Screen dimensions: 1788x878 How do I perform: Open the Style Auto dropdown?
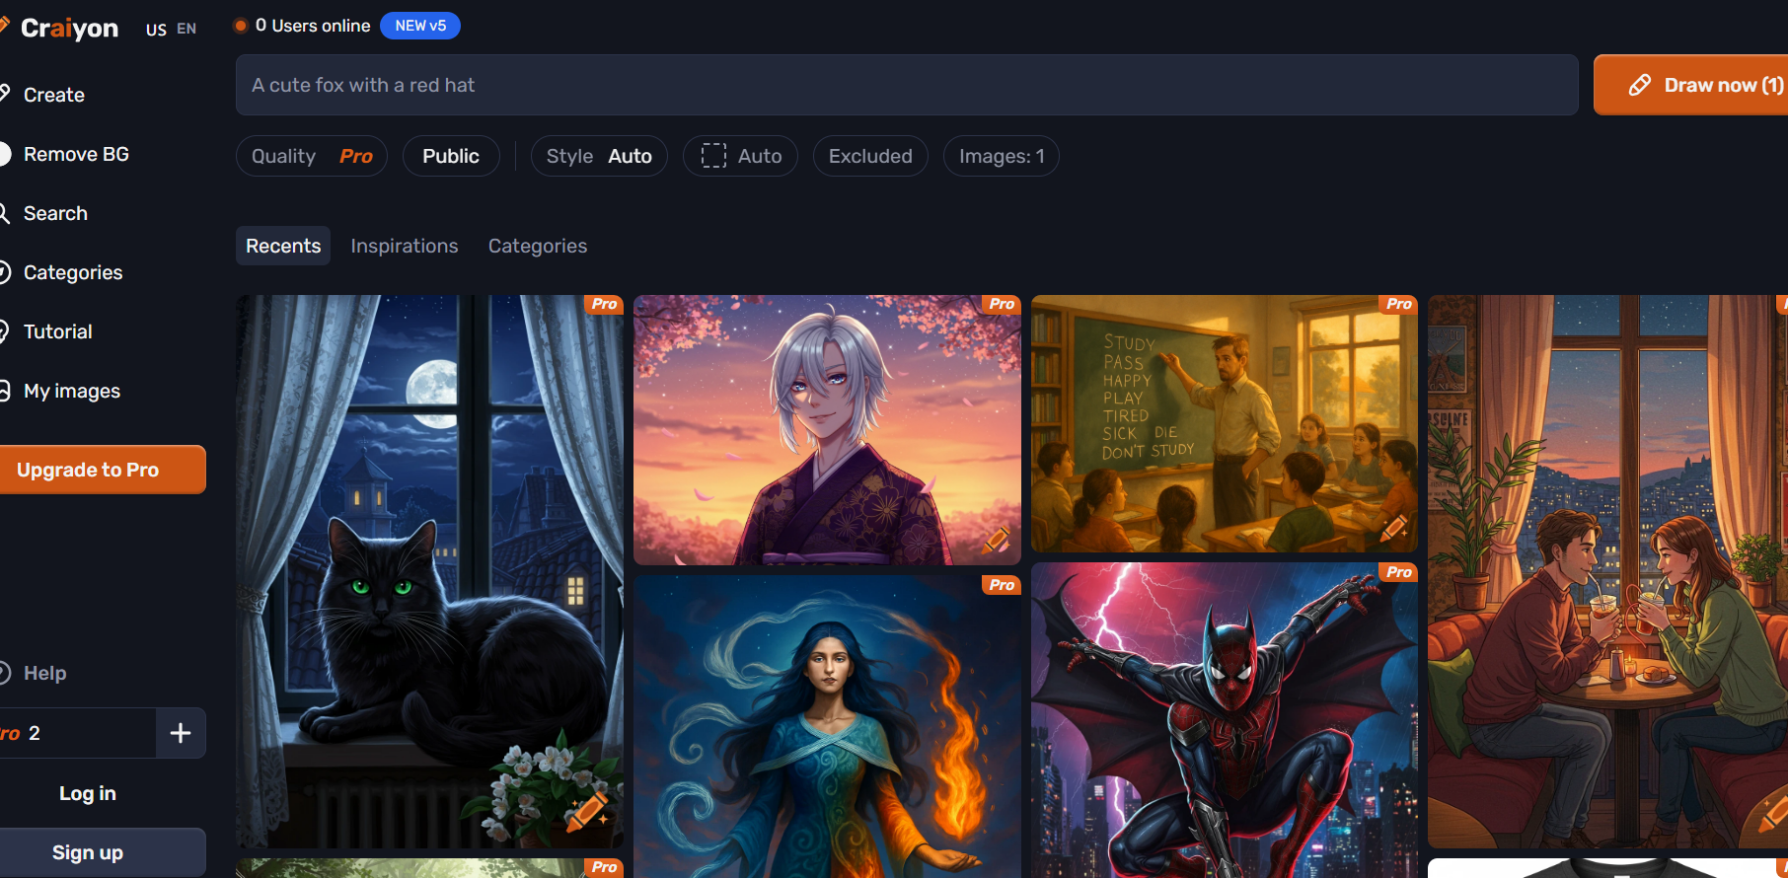coord(598,156)
